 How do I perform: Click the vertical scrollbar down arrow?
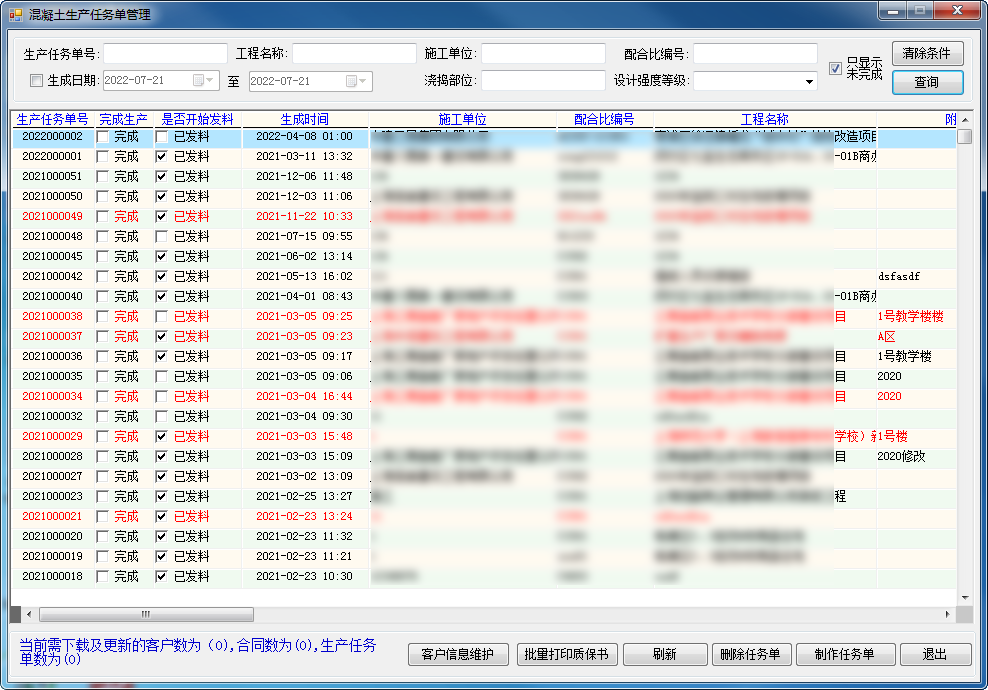[964, 597]
